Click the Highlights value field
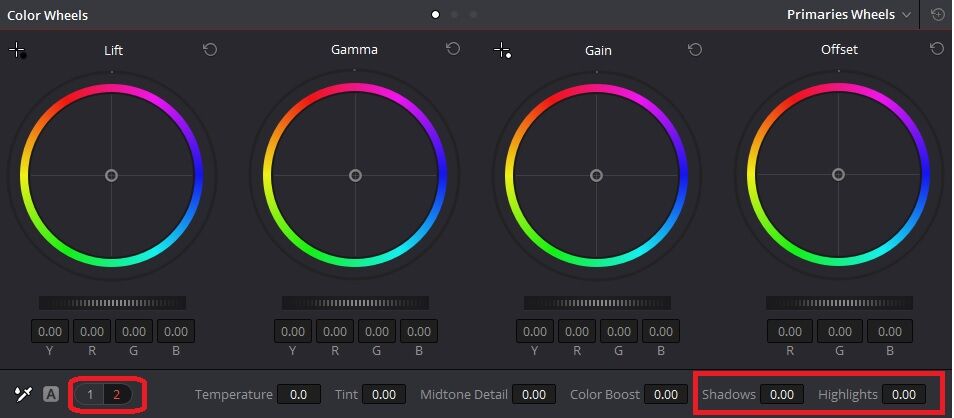This screenshot has height=418, width=954. coord(904,394)
